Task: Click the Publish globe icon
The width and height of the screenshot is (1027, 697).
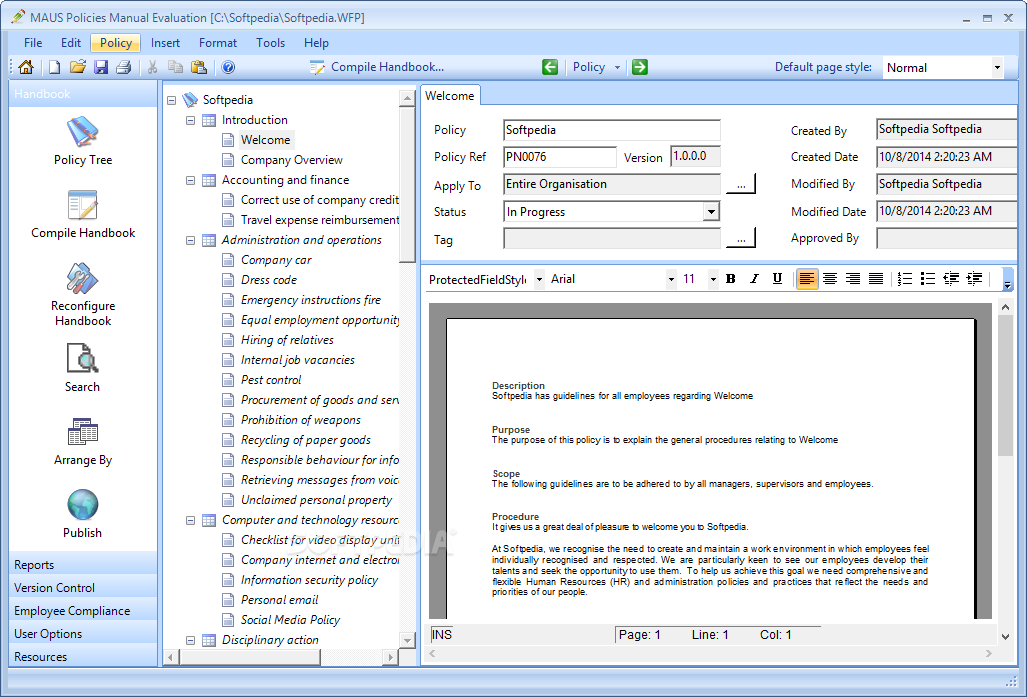Action: pyautogui.click(x=83, y=514)
